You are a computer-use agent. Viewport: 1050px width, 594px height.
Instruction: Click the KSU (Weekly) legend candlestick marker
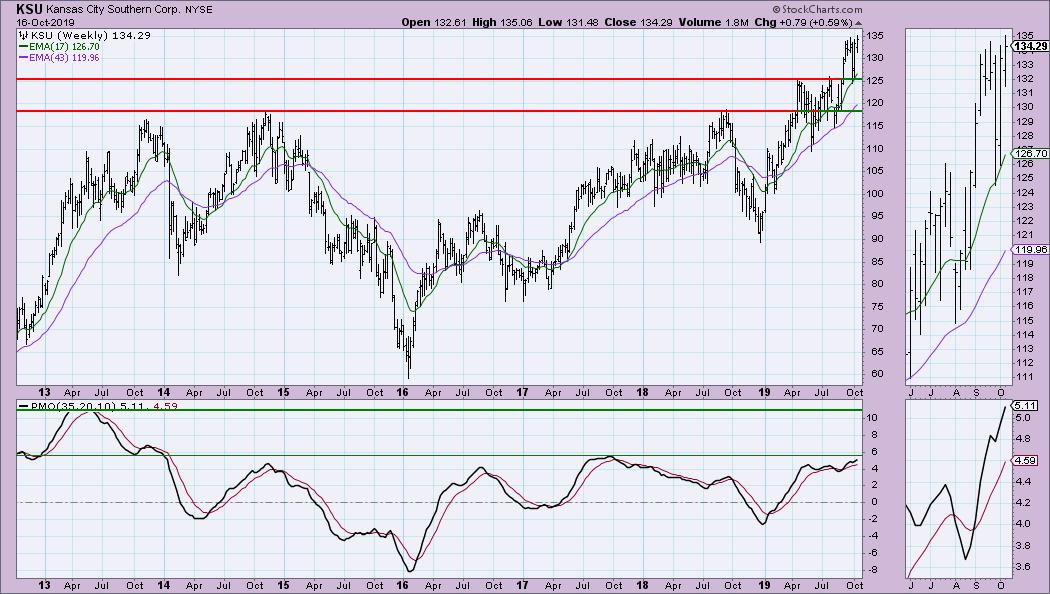23,34
